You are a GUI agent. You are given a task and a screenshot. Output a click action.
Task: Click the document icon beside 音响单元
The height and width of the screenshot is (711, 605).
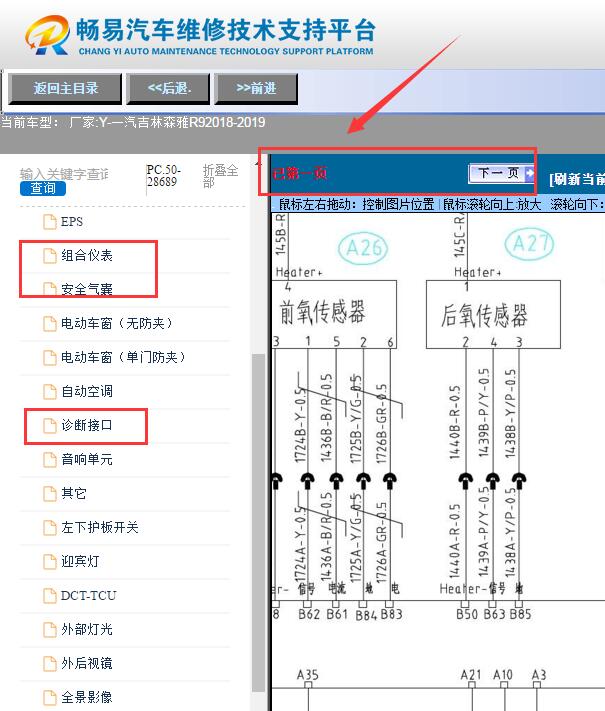click(x=49, y=459)
